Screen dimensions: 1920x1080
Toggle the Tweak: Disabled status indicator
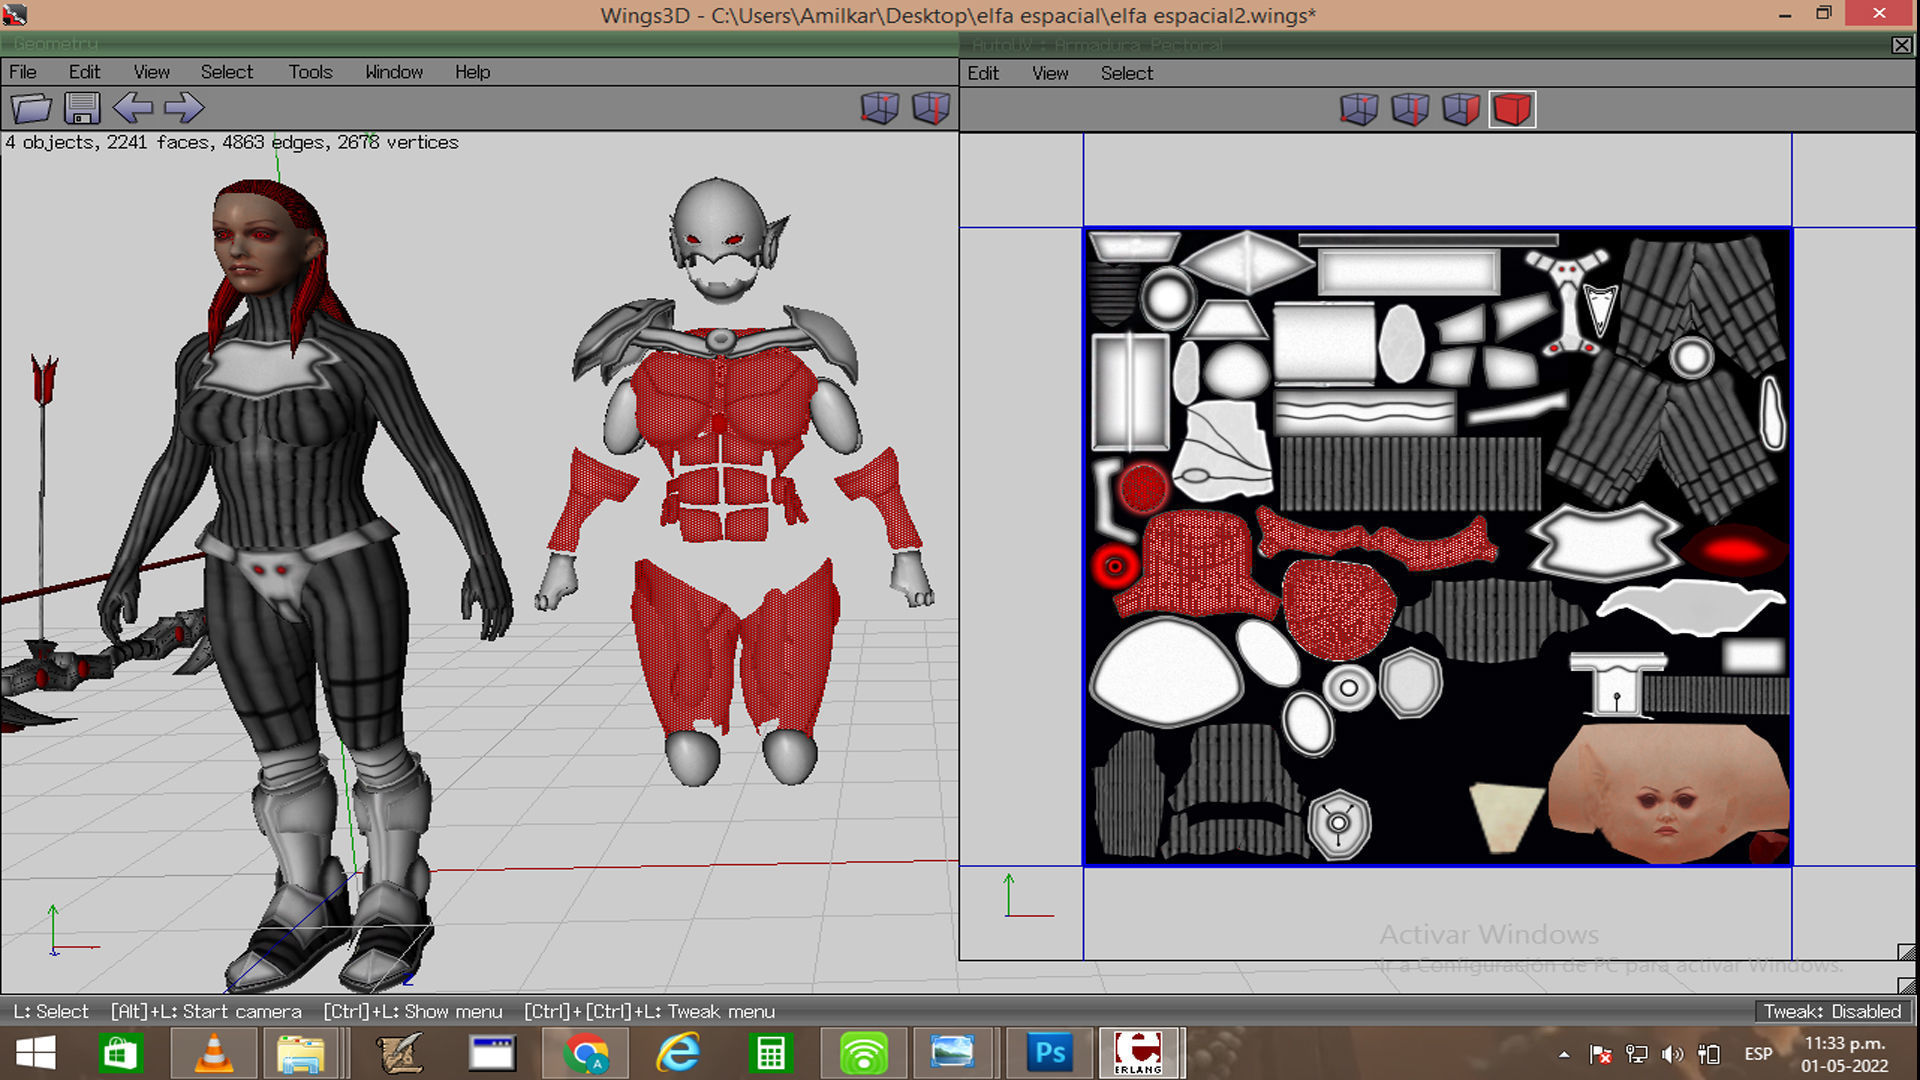coord(1832,1011)
